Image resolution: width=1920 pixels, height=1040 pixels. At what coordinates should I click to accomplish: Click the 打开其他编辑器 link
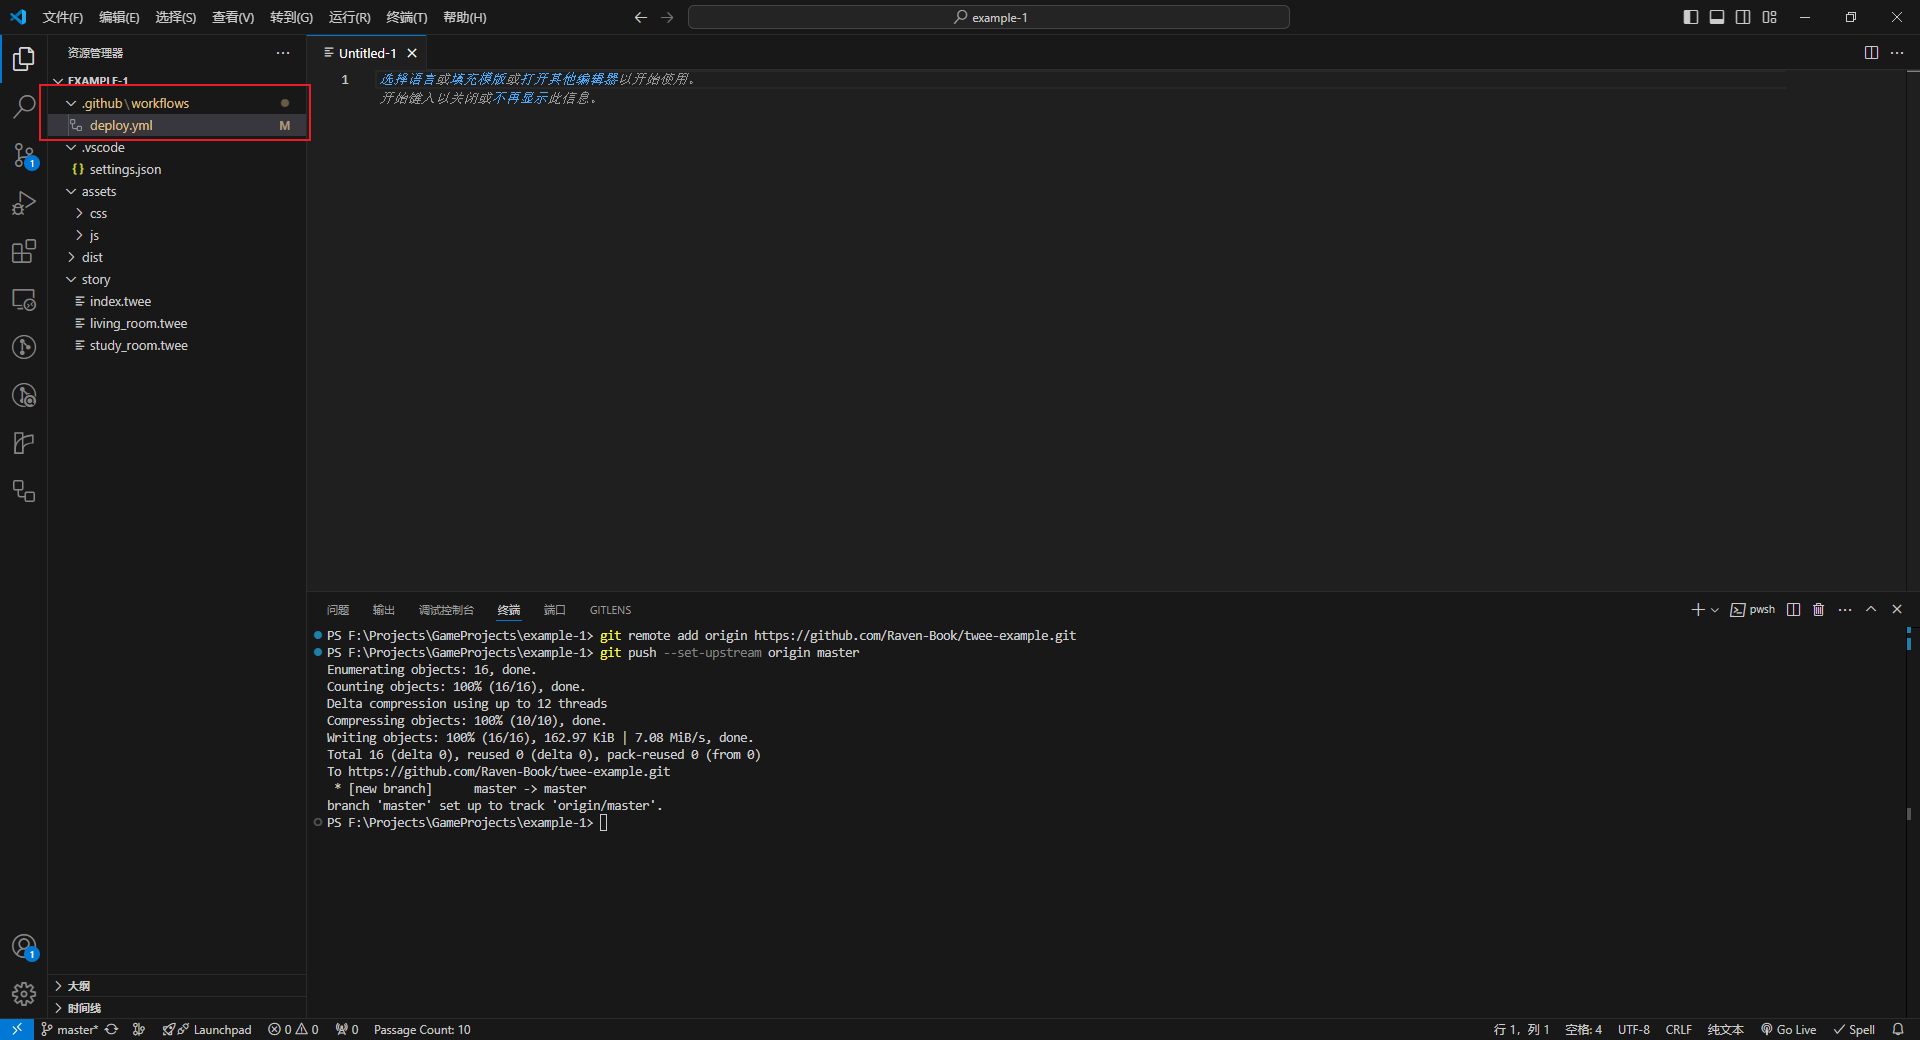569,79
